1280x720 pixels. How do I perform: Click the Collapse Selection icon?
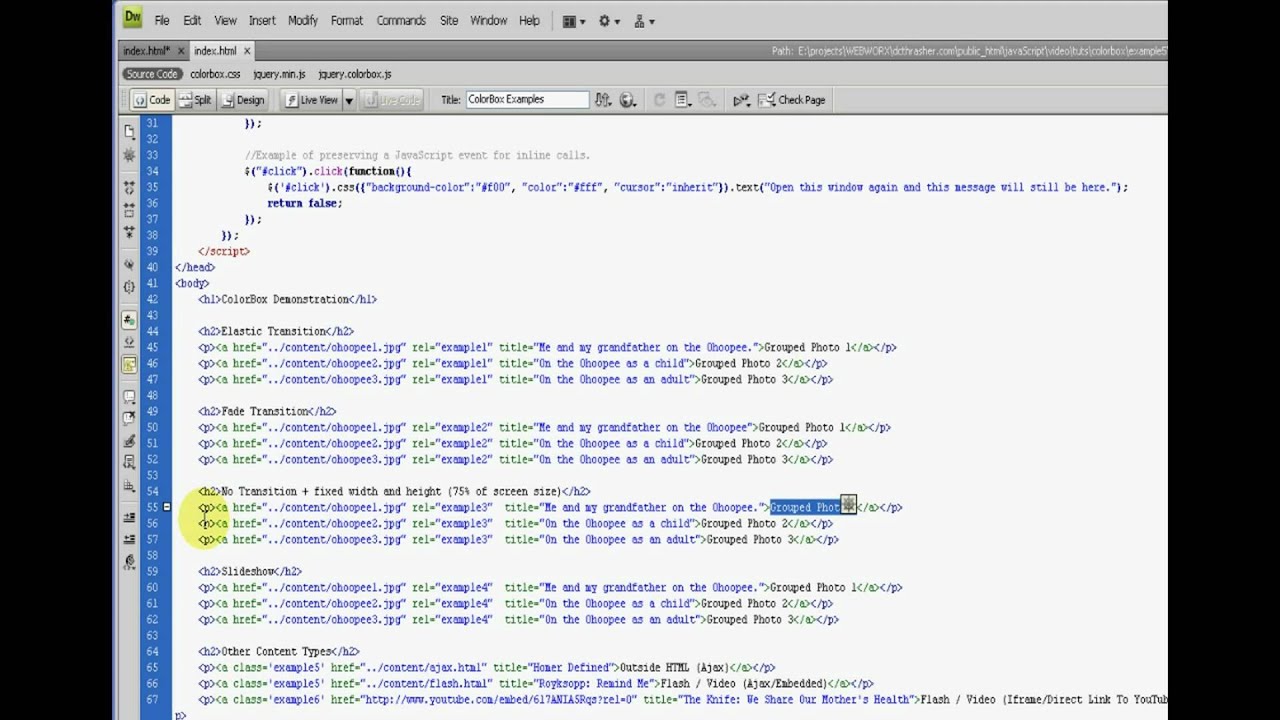129,210
